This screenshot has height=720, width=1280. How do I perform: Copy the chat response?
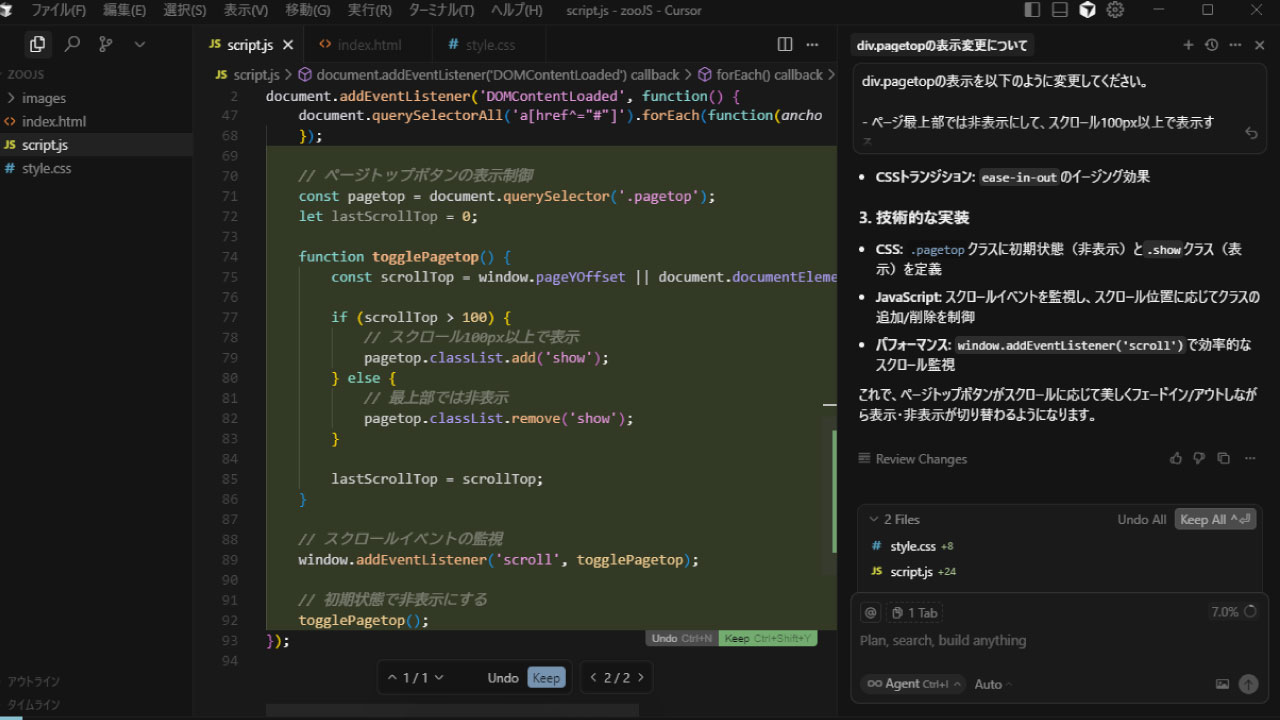coord(1223,459)
